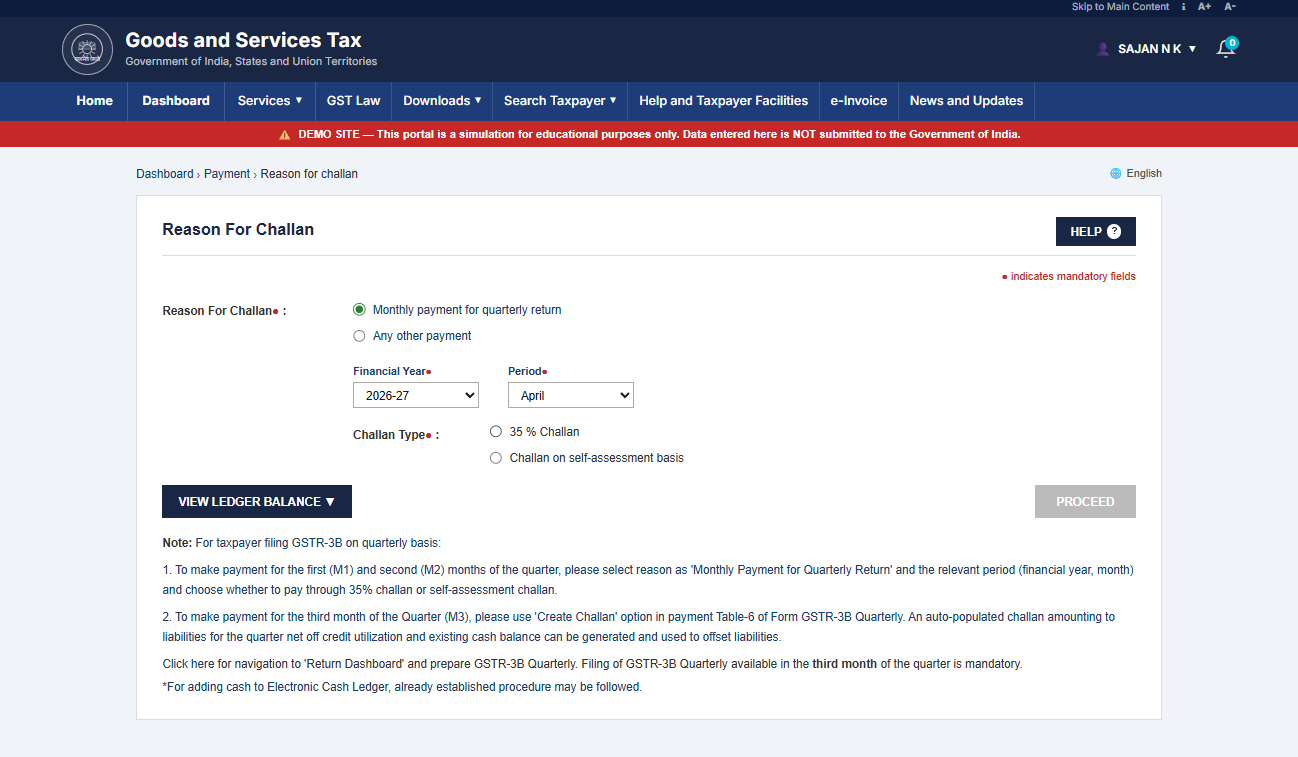Screen dimensions: 1298x757
Task: Click the 'Goods and Services Tax' title
Action: pyautogui.click(x=243, y=41)
